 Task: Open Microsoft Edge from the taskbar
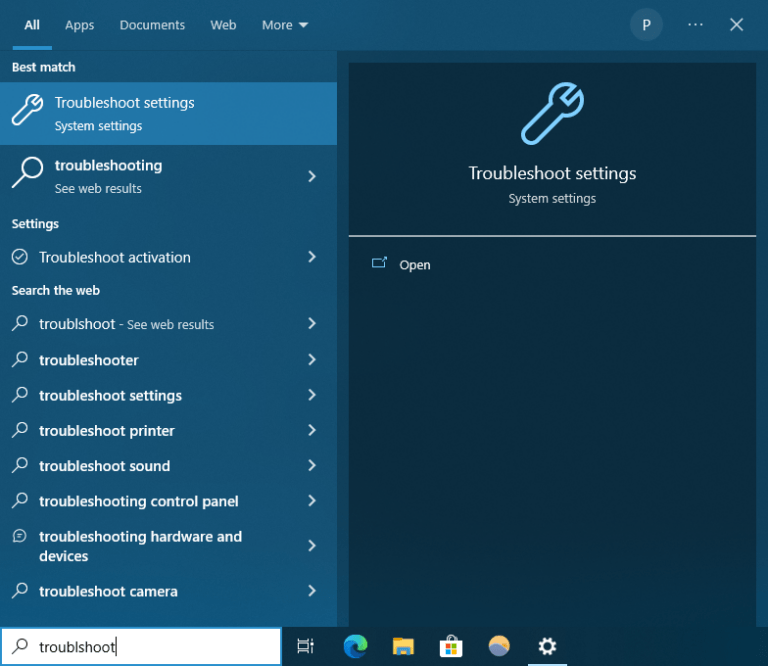point(355,646)
